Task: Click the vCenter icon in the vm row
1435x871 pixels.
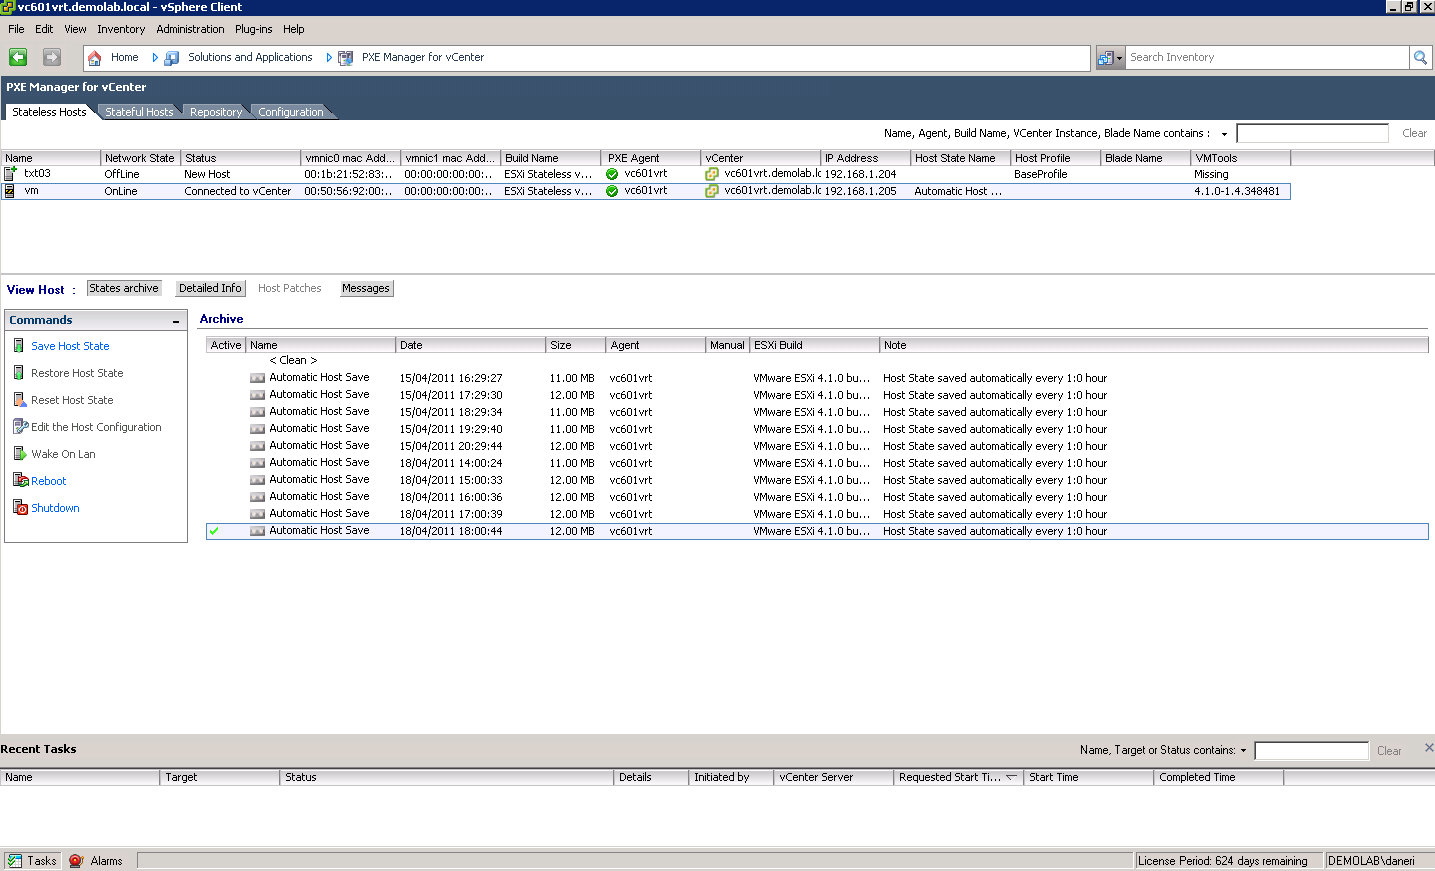Action: [x=712, y=191]
